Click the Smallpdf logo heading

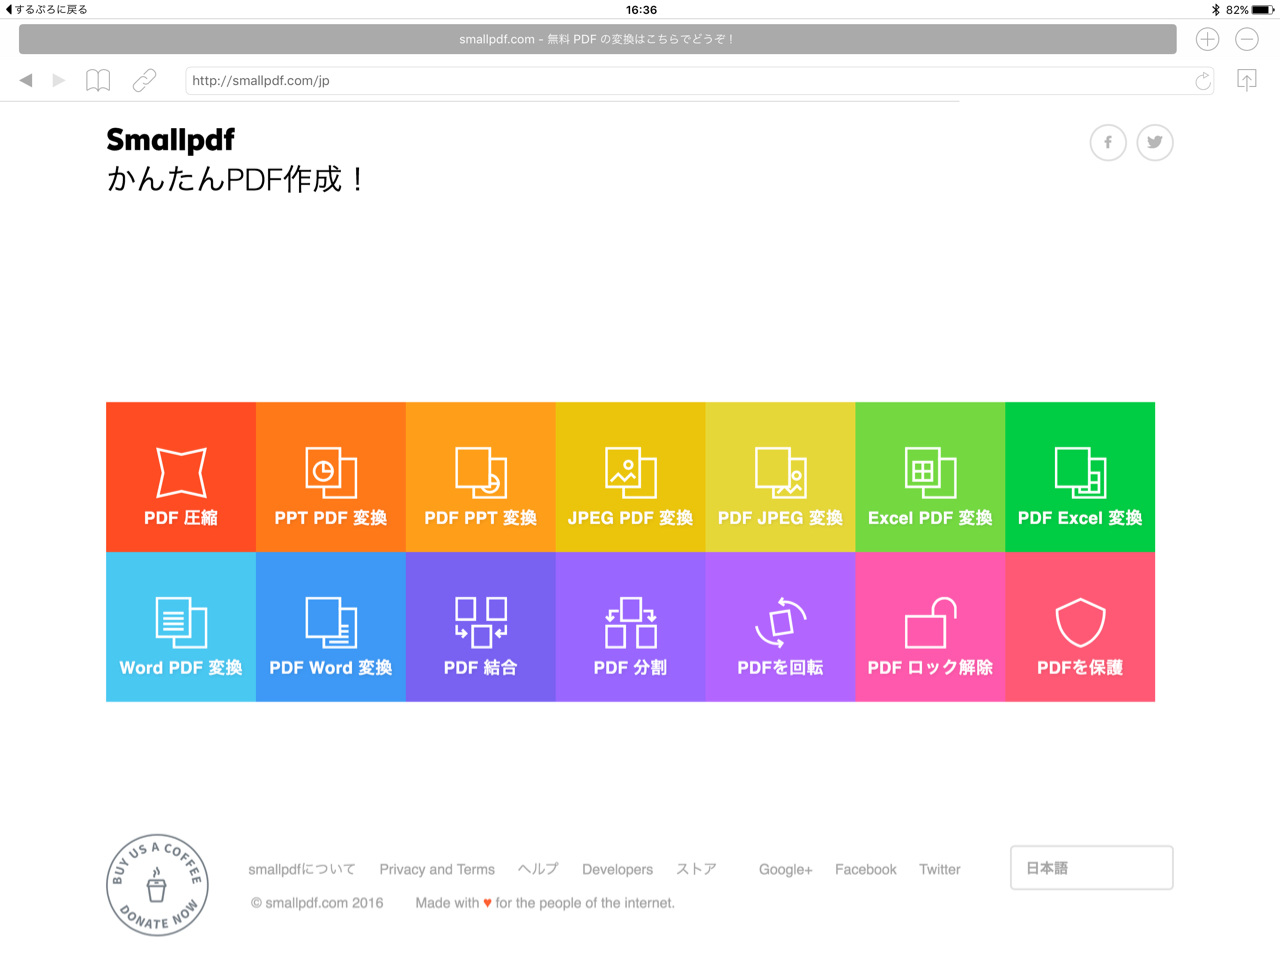(171, 140)
